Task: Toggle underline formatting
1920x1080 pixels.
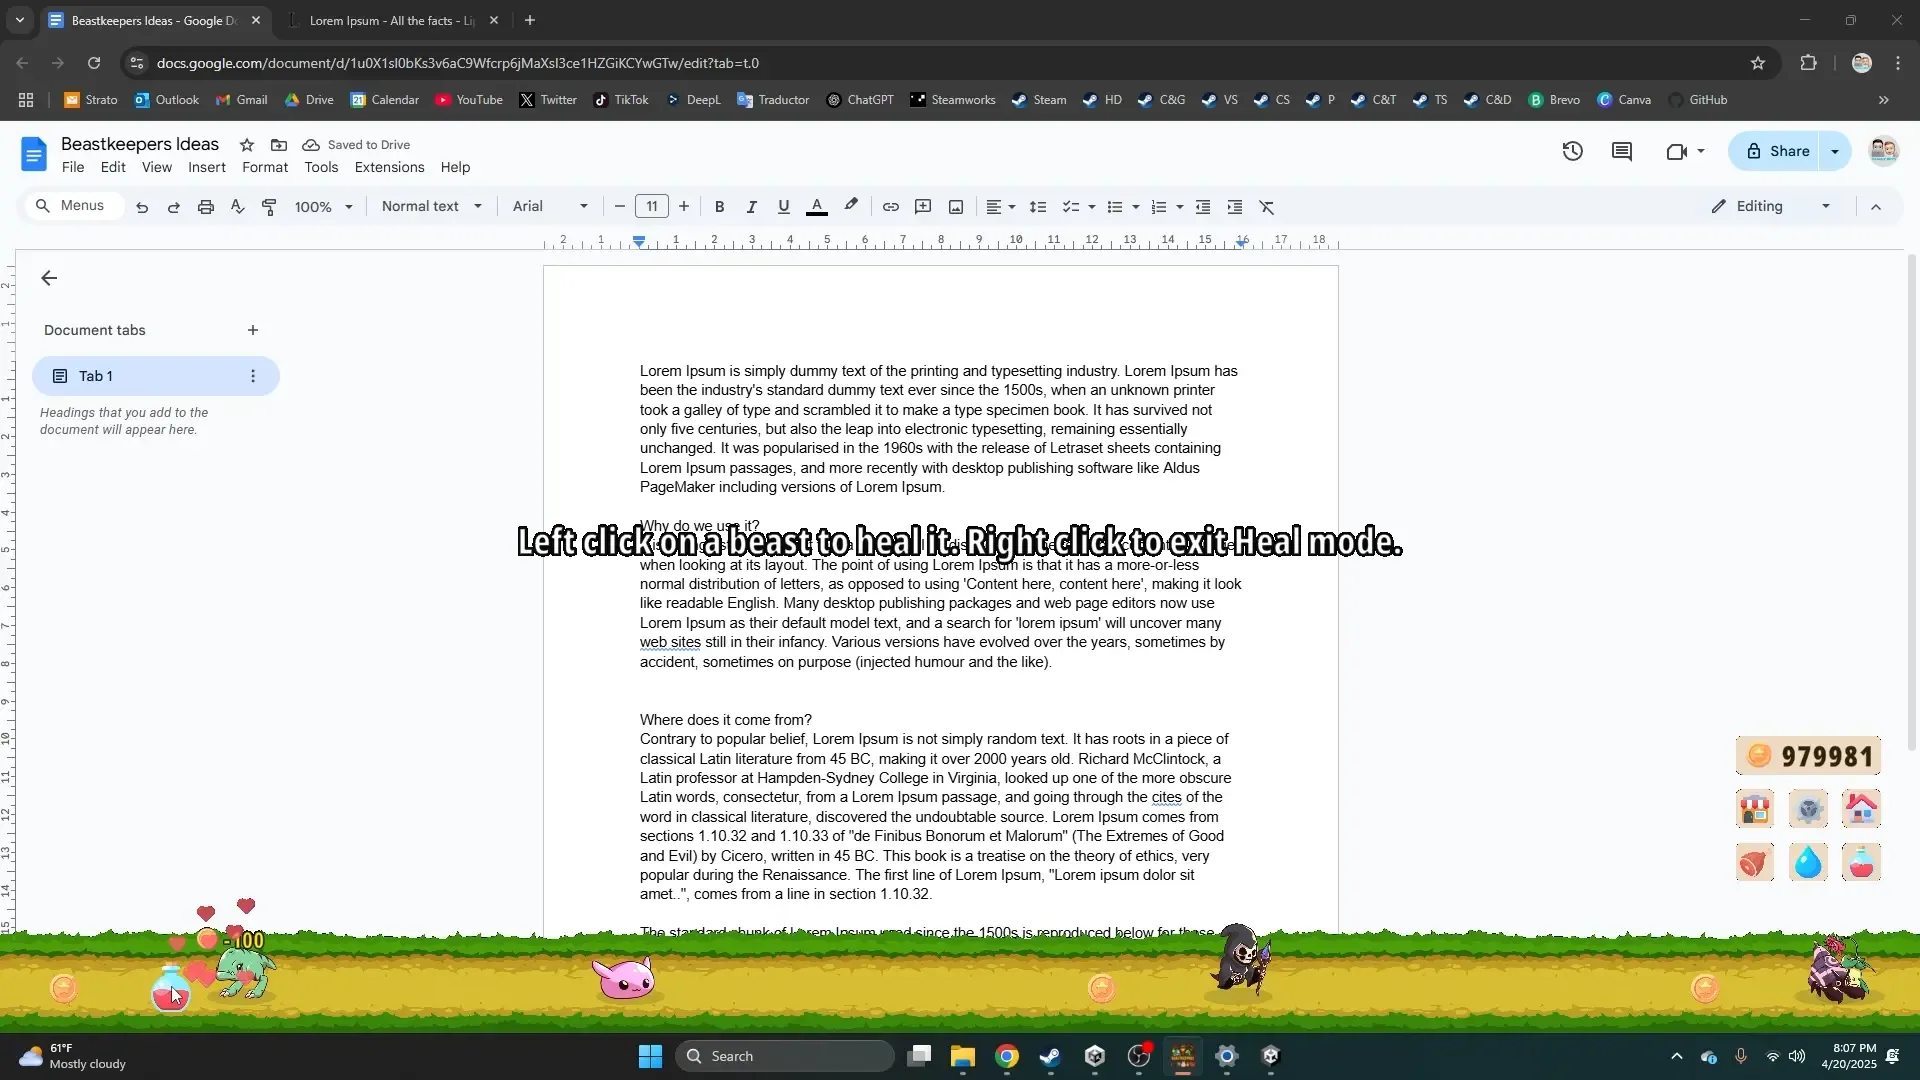Action: pos(783,206)
